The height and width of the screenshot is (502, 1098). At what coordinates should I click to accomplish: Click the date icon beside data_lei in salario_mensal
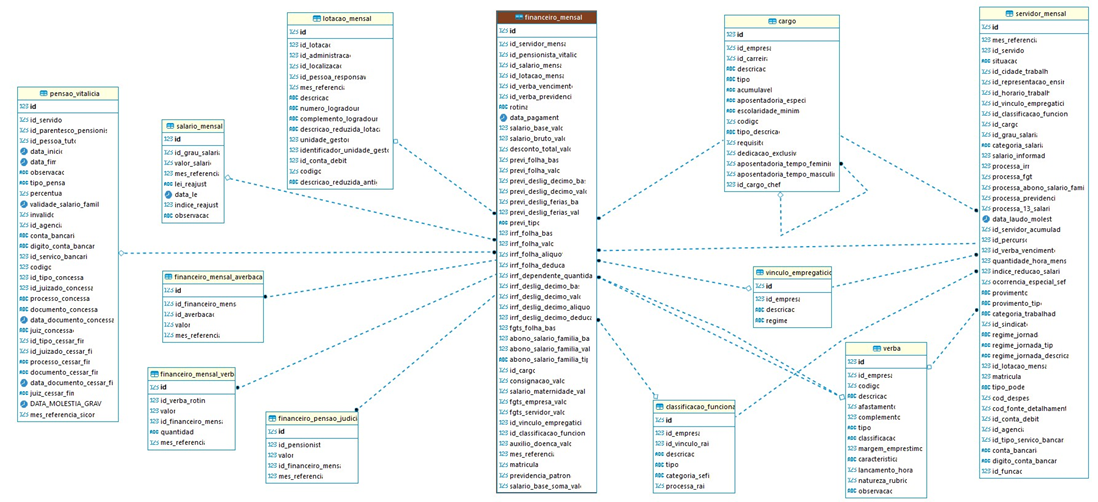click(168, 193)
